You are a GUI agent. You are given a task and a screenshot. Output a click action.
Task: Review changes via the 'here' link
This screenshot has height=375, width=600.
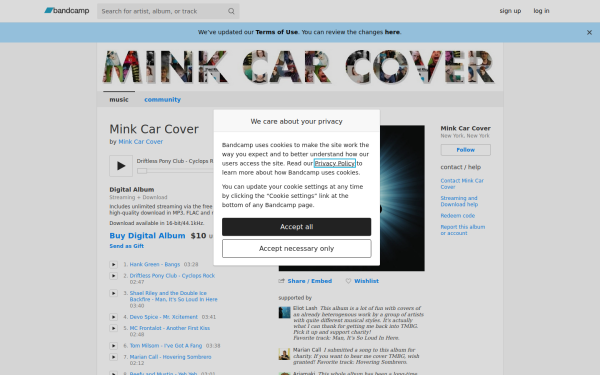[392, 32]
